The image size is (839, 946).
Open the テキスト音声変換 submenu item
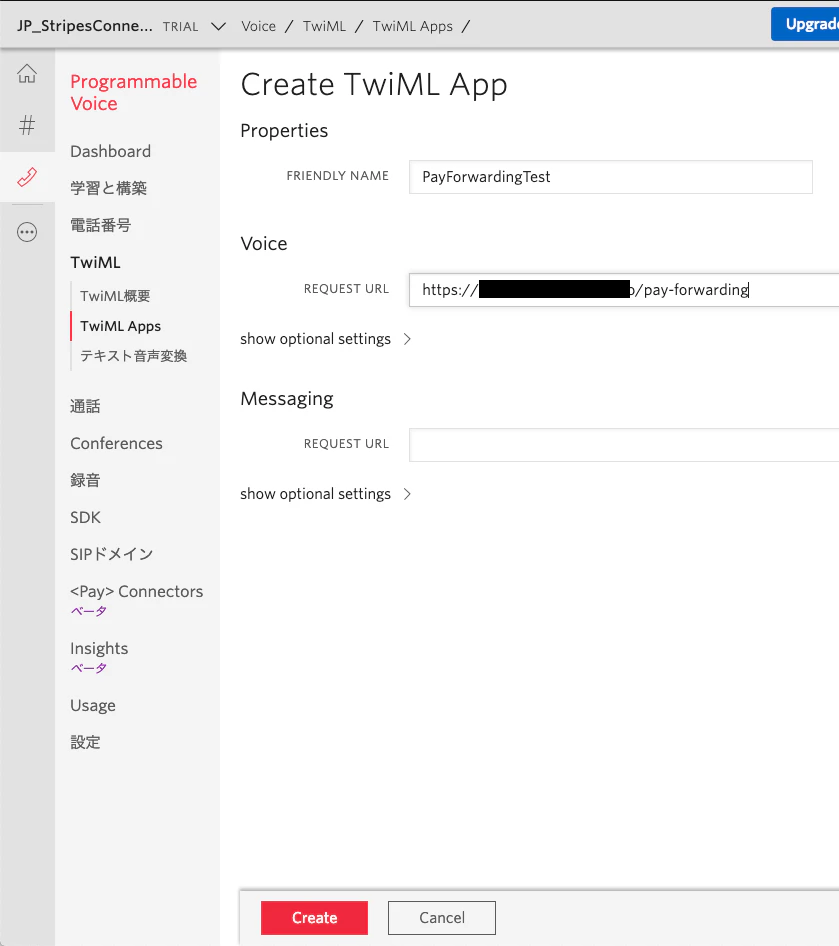134,356
